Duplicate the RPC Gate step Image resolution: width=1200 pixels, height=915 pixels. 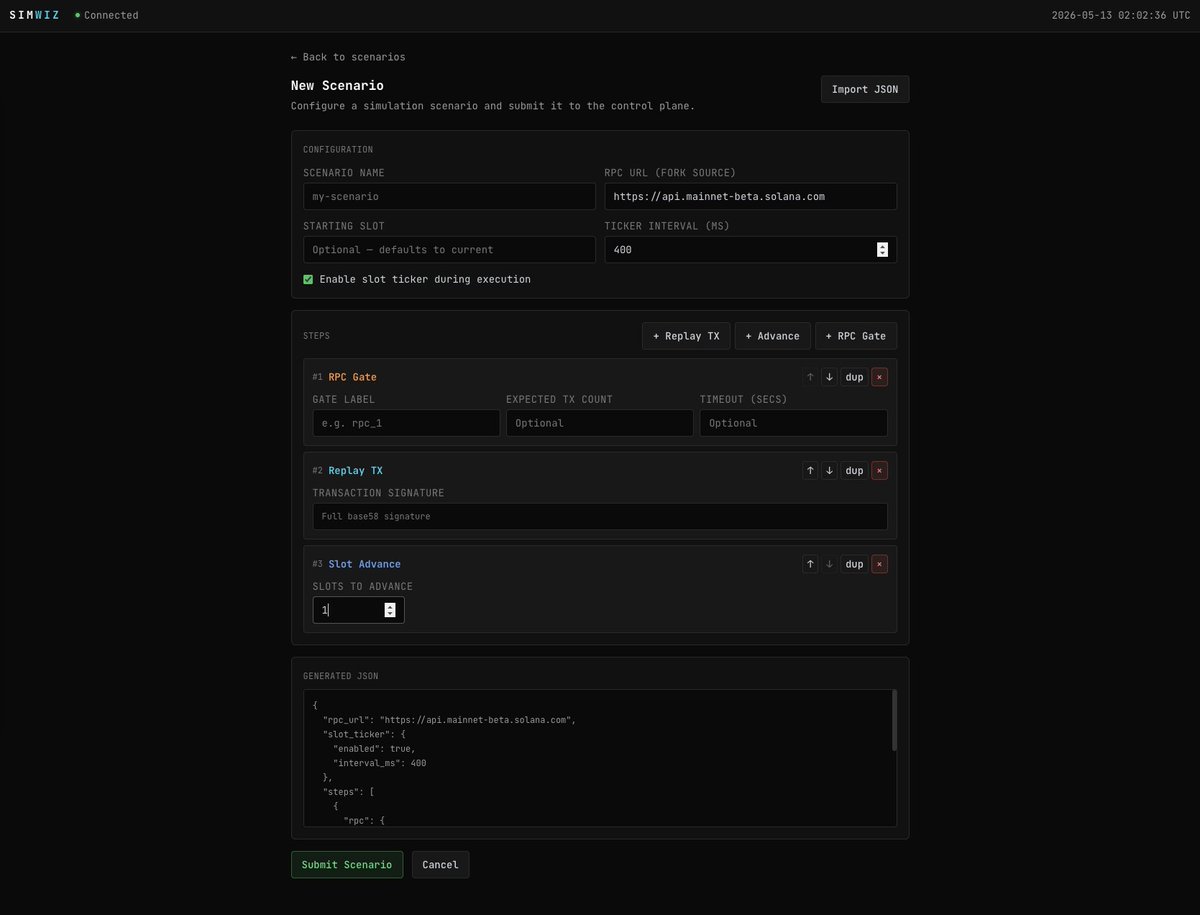pos(854,377)
